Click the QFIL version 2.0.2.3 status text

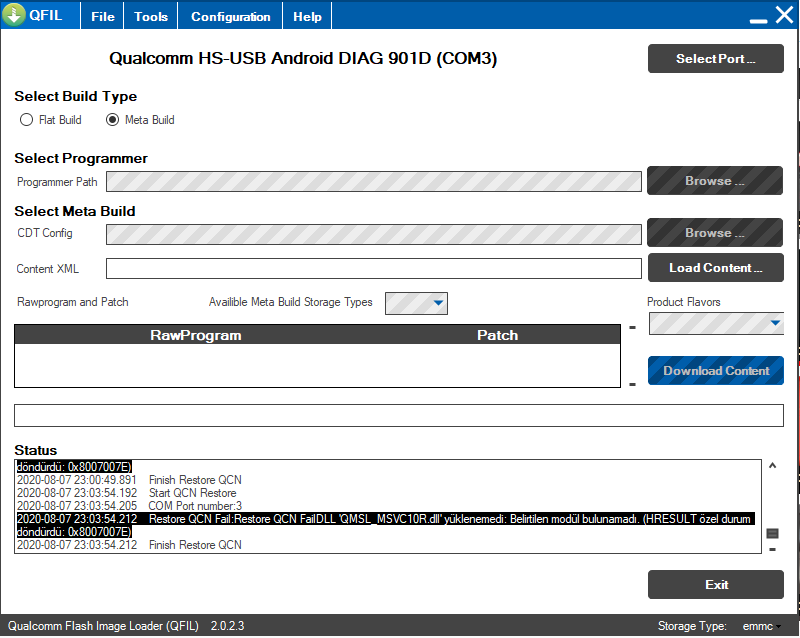pyautogui.click(x=126, y=626)
